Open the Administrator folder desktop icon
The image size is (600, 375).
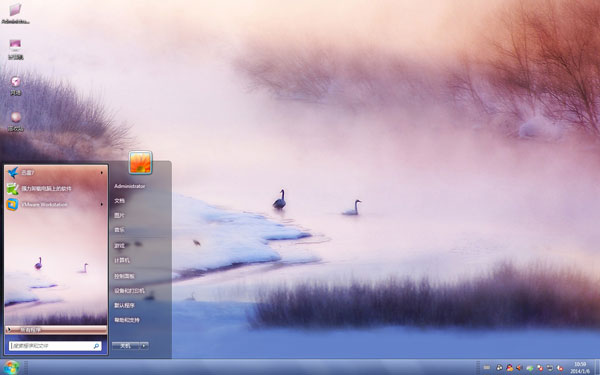pos(15,13)
